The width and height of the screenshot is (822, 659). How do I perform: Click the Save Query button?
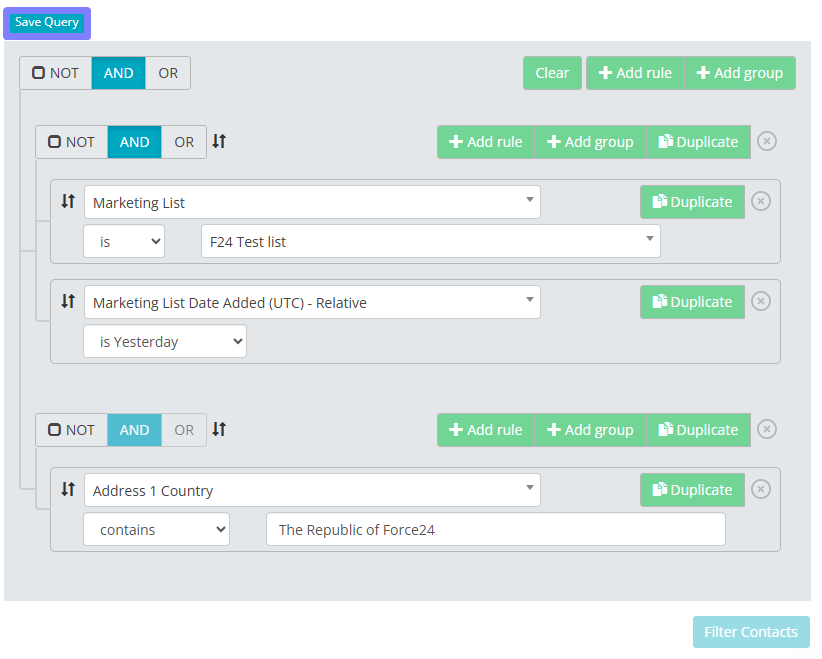[x=47, y=23]
